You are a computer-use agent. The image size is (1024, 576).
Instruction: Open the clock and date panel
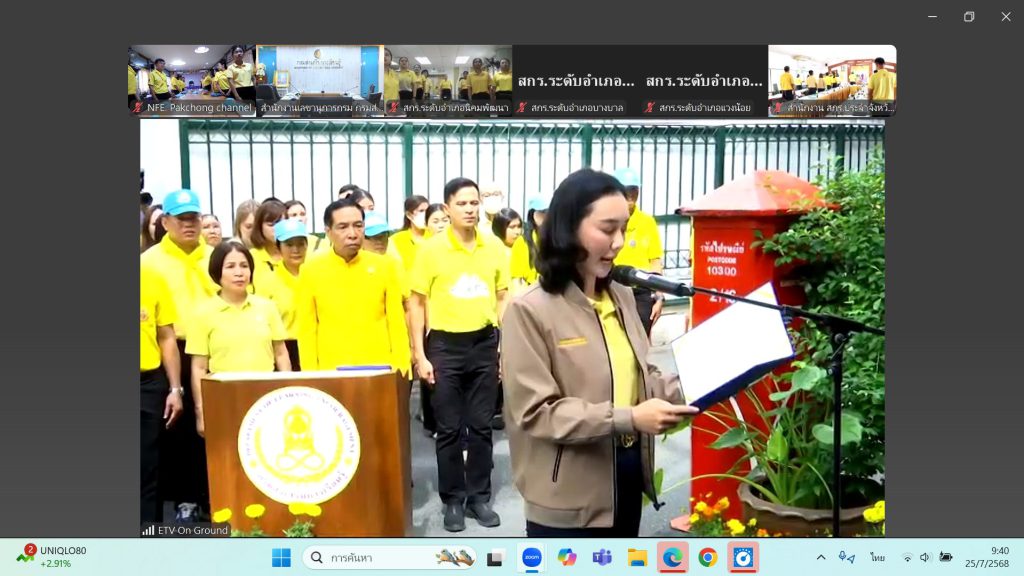pyautogui.click(x=986, y=557)
